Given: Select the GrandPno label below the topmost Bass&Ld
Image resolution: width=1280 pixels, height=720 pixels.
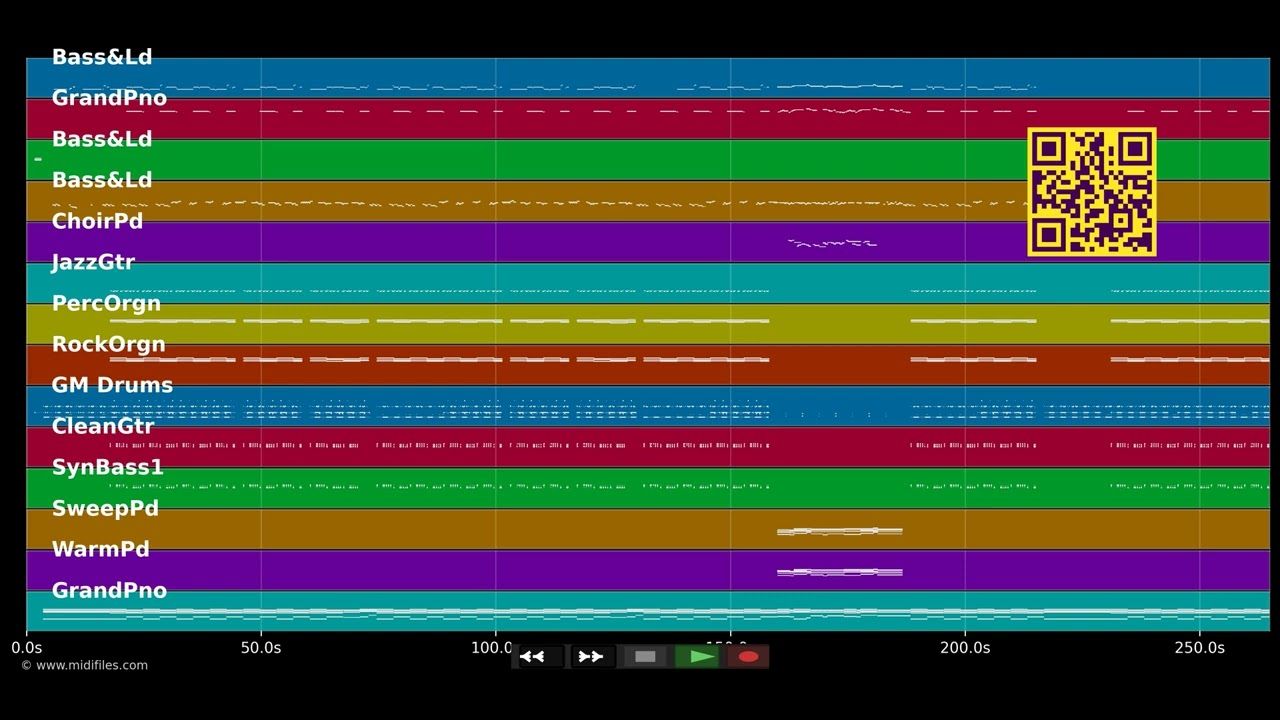Looking at the screenshot, I should pos(109,98).
